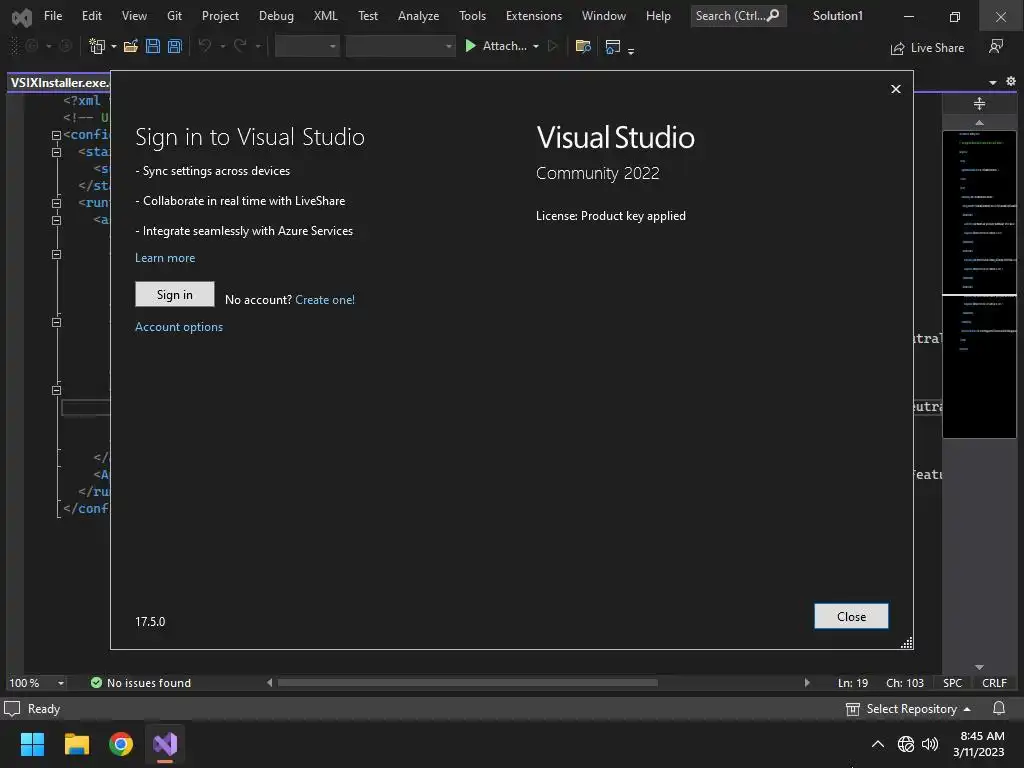Launch Chrome from the taskbar
The image size is (1024, 768).
tap(121, 744)
